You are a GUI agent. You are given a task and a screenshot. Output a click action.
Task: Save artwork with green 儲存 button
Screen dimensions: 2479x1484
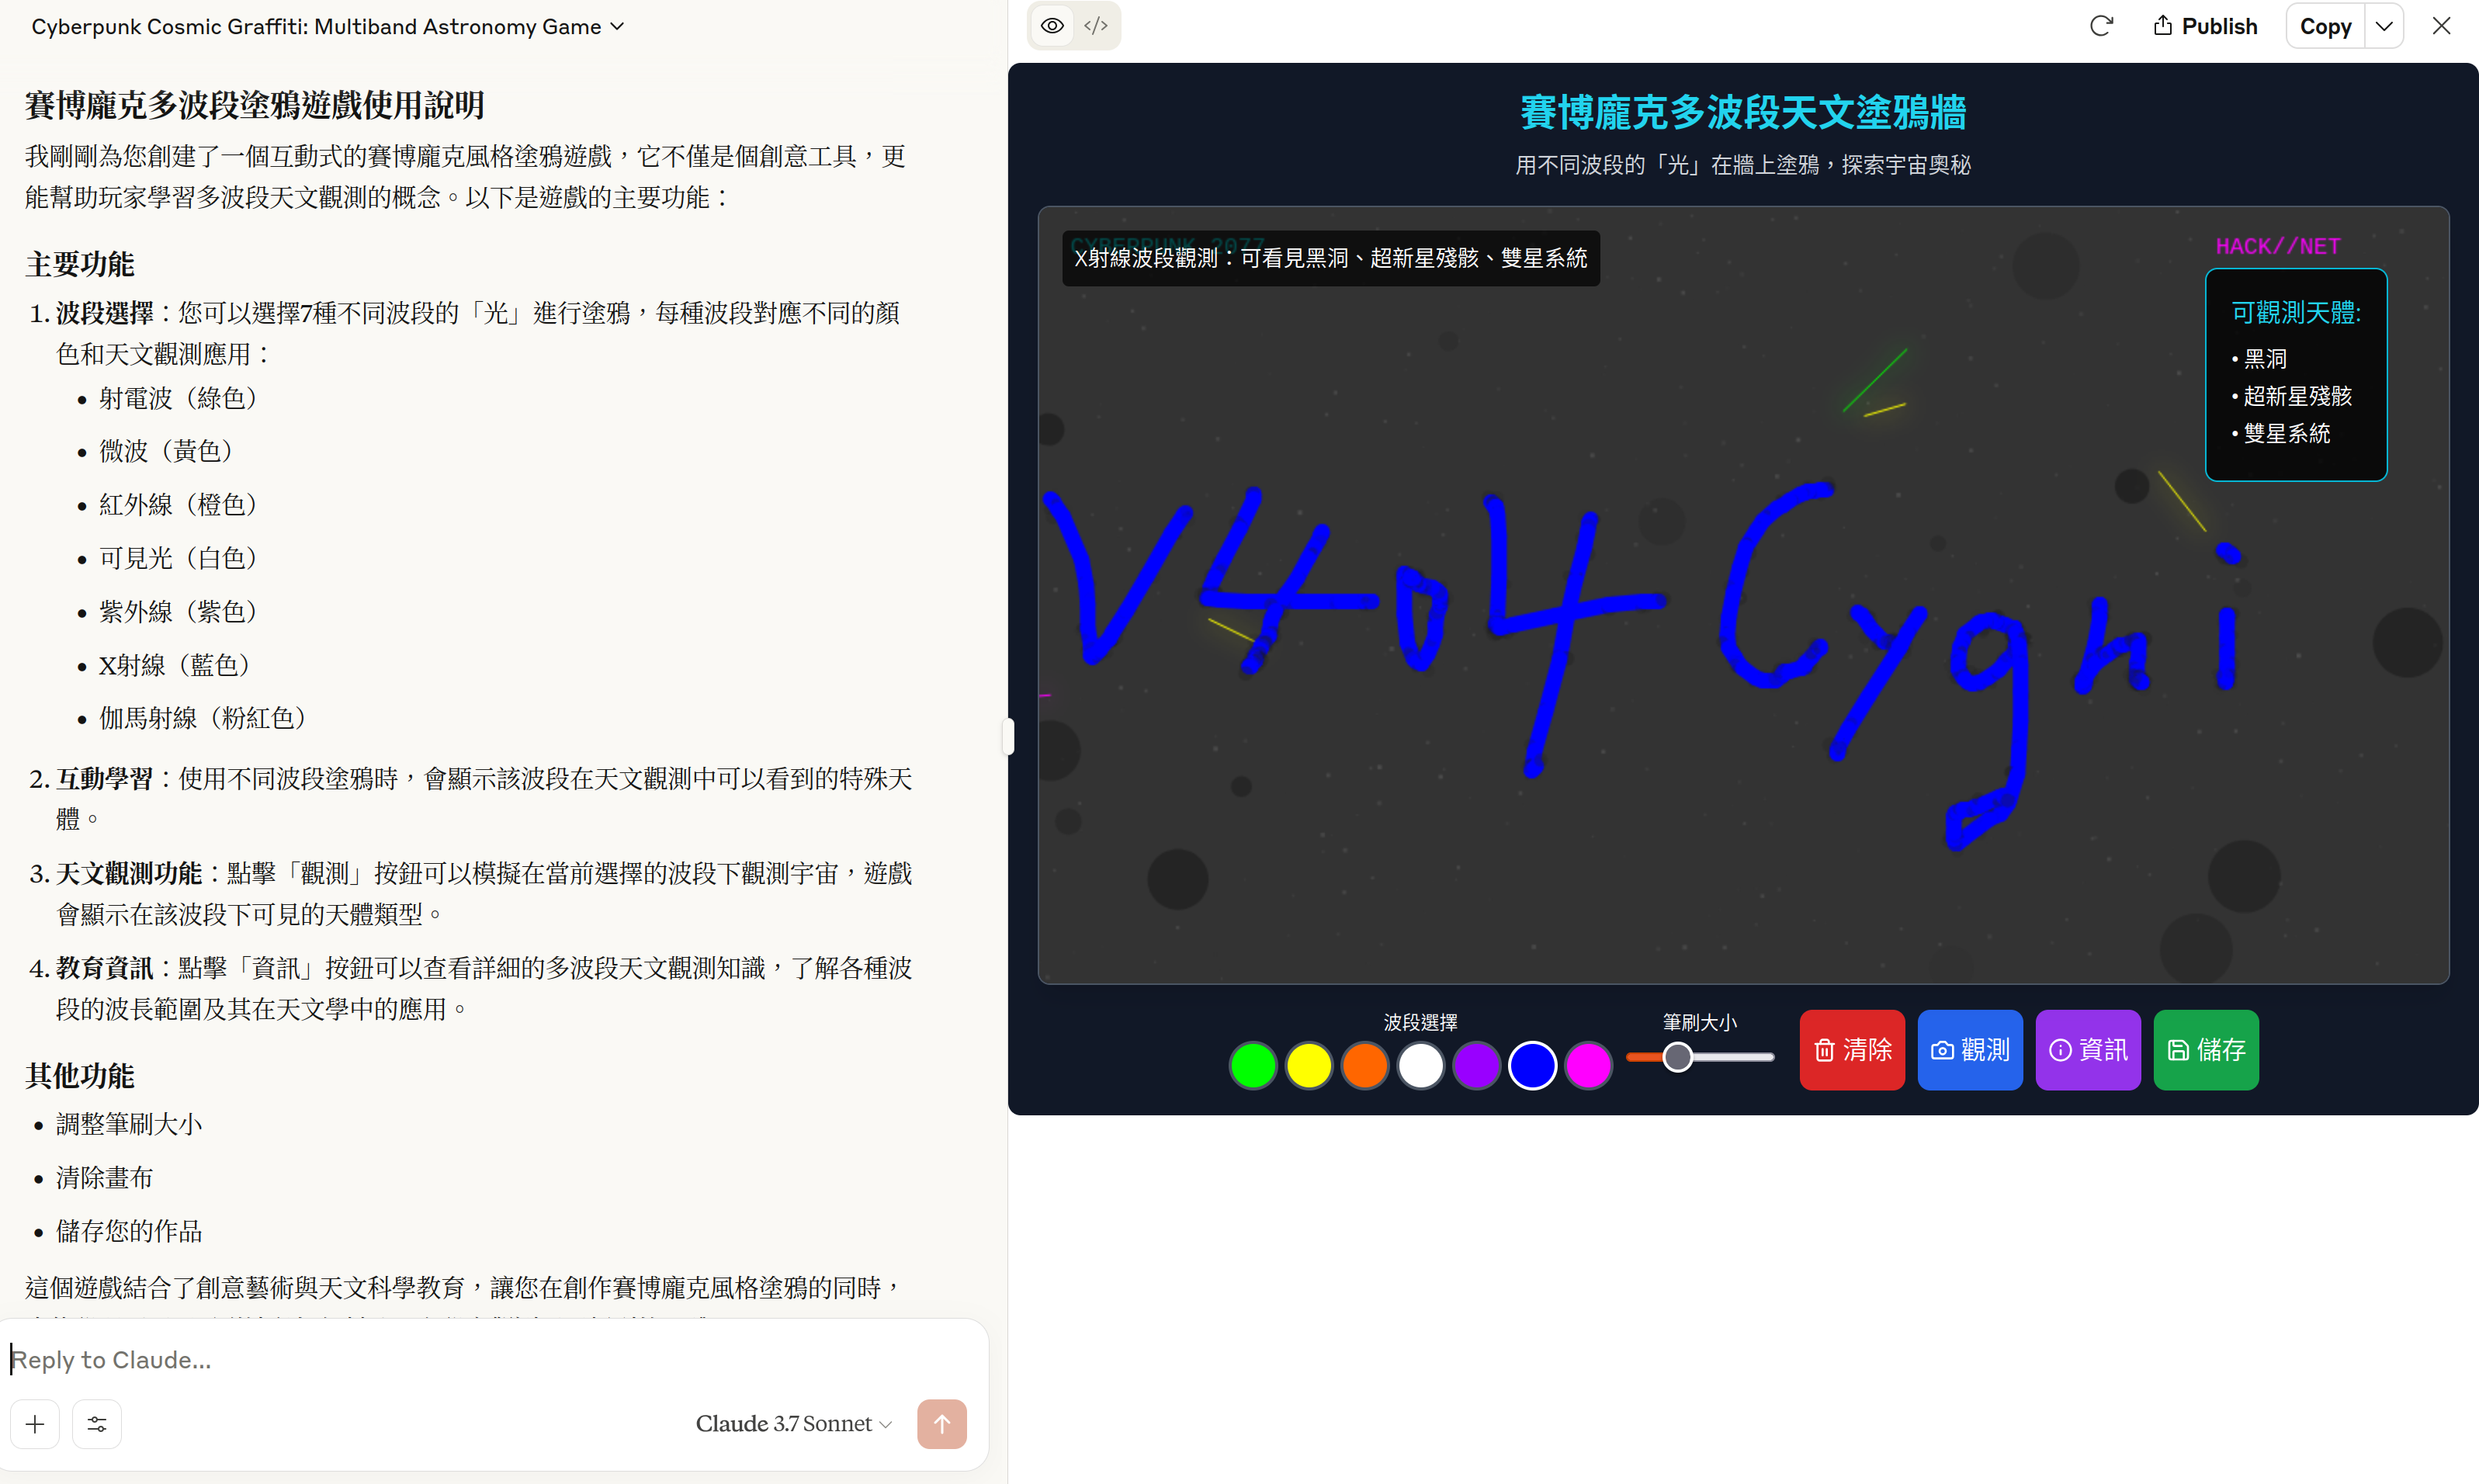tap(2206, 1050)
